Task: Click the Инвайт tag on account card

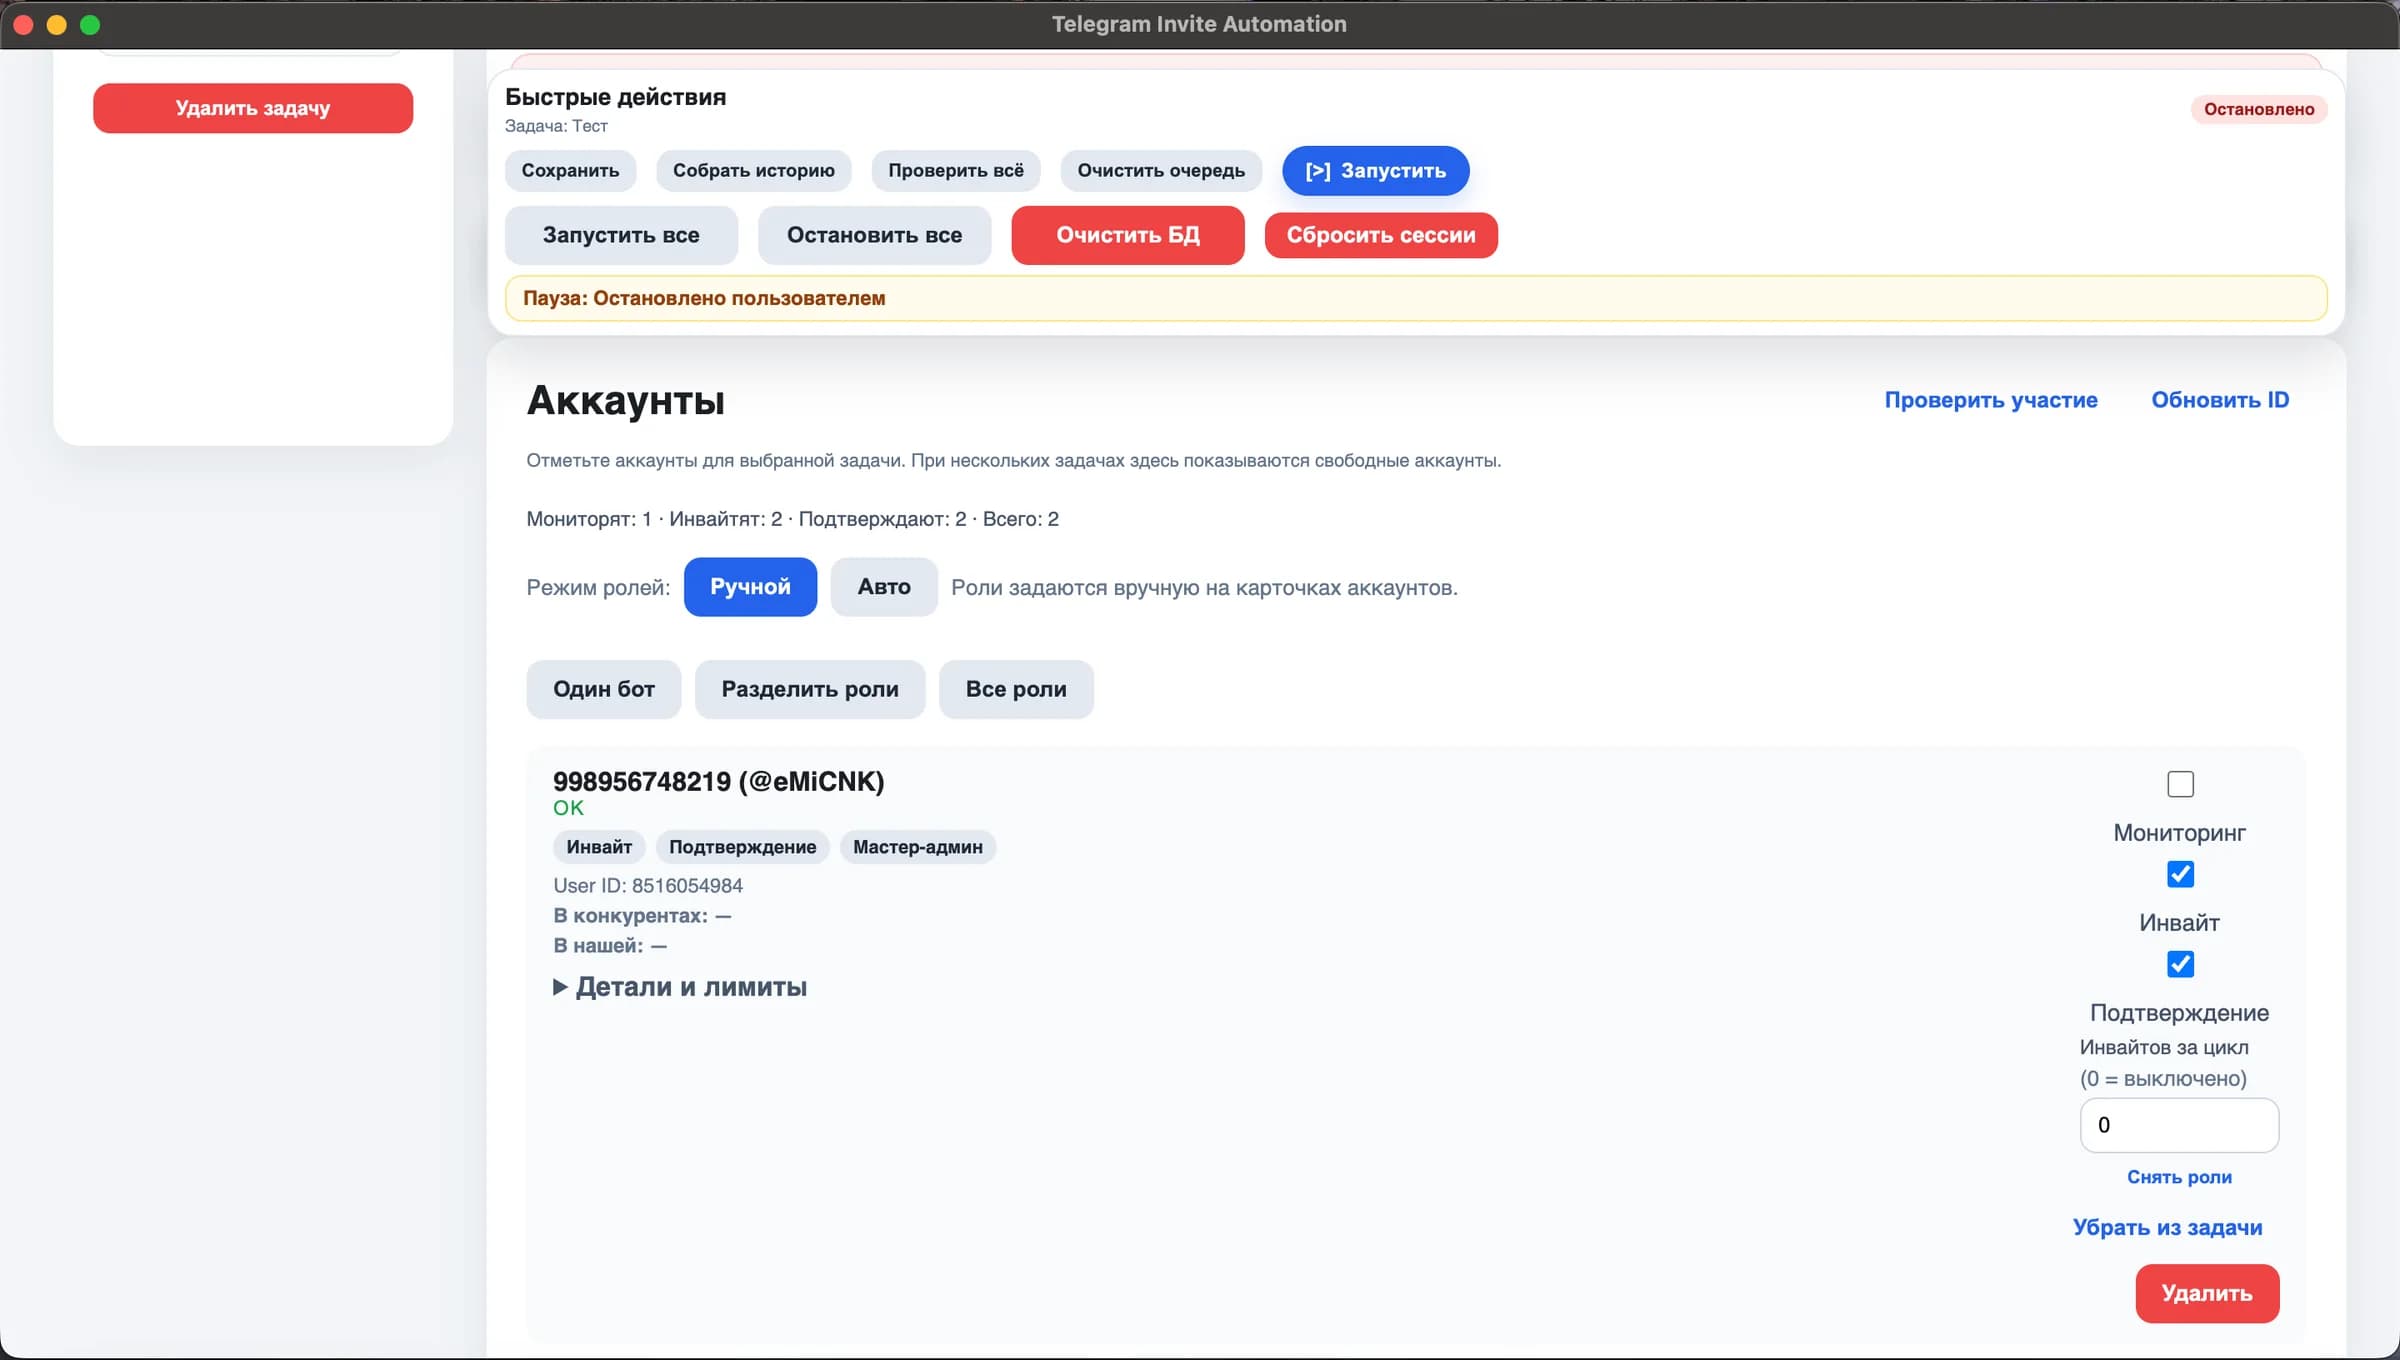Action: (599, 847)
